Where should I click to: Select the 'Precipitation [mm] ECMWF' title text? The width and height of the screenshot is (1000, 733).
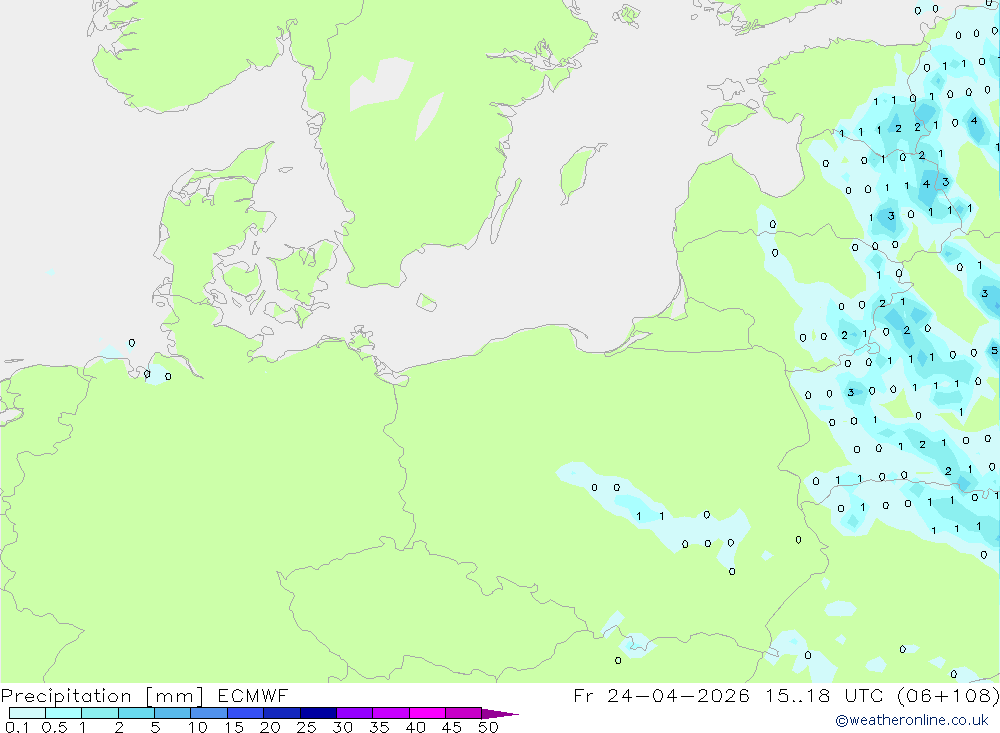pyautogui.click(x=145, y=695)
